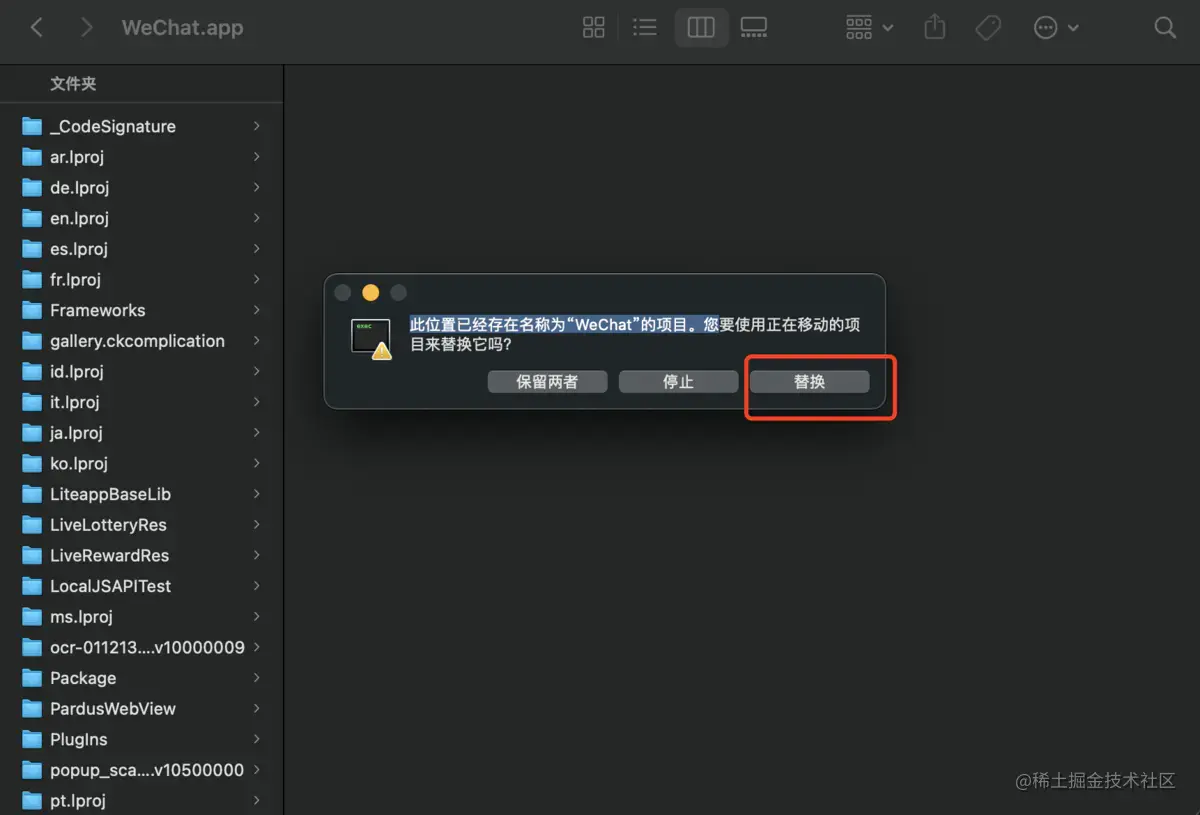This screenshot has height=815, width=1200.
Task: Expand chevron next to PlugIns
Action: 257,739
